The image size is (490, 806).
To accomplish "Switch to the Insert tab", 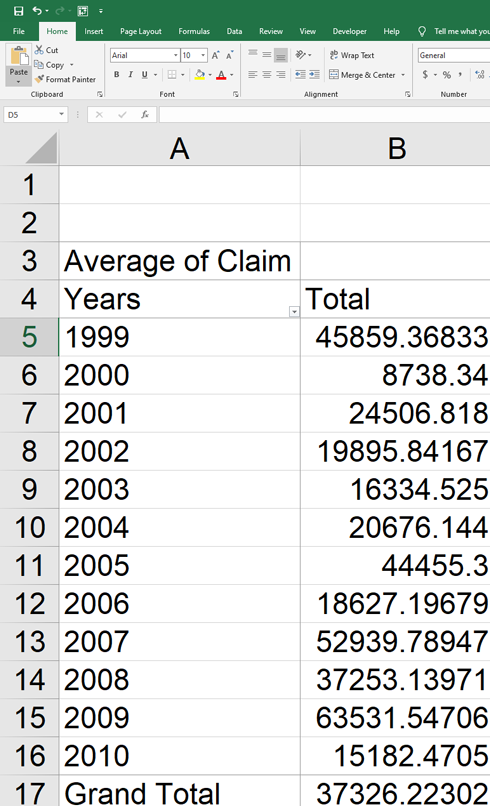I will pyautogui.click(x=94, y=31).
